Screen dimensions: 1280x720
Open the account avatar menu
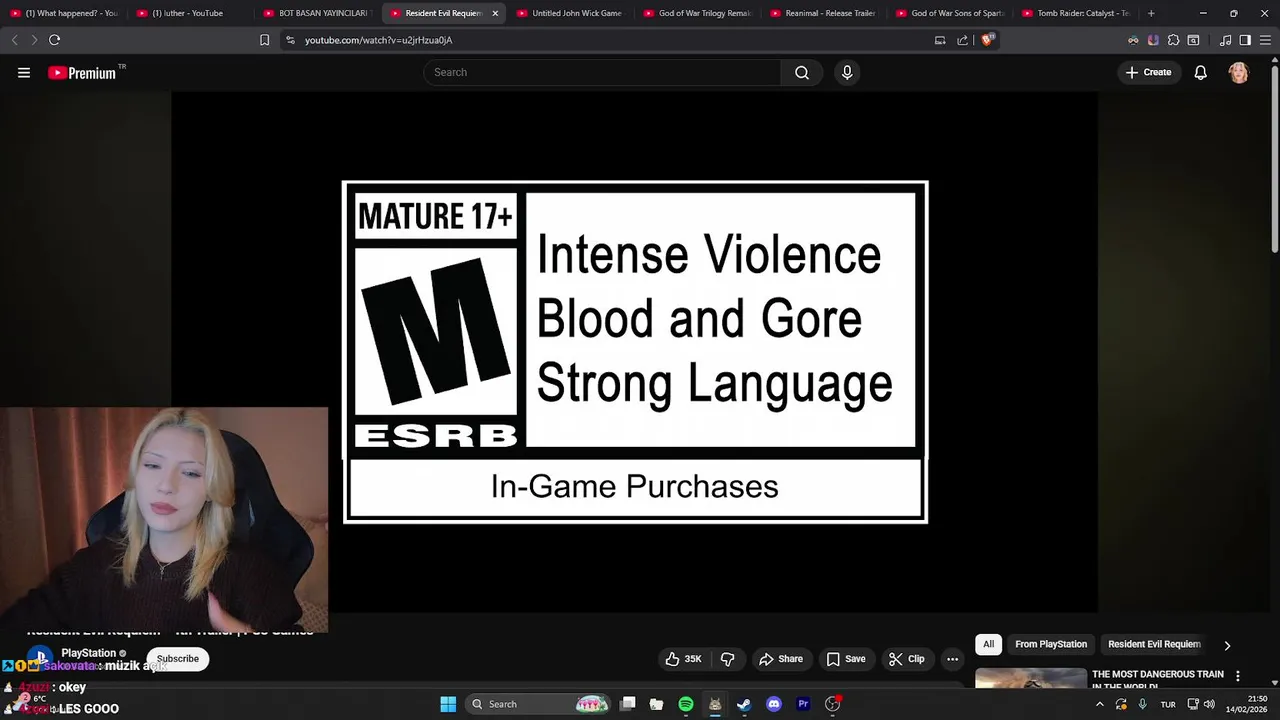(1239, 72)
